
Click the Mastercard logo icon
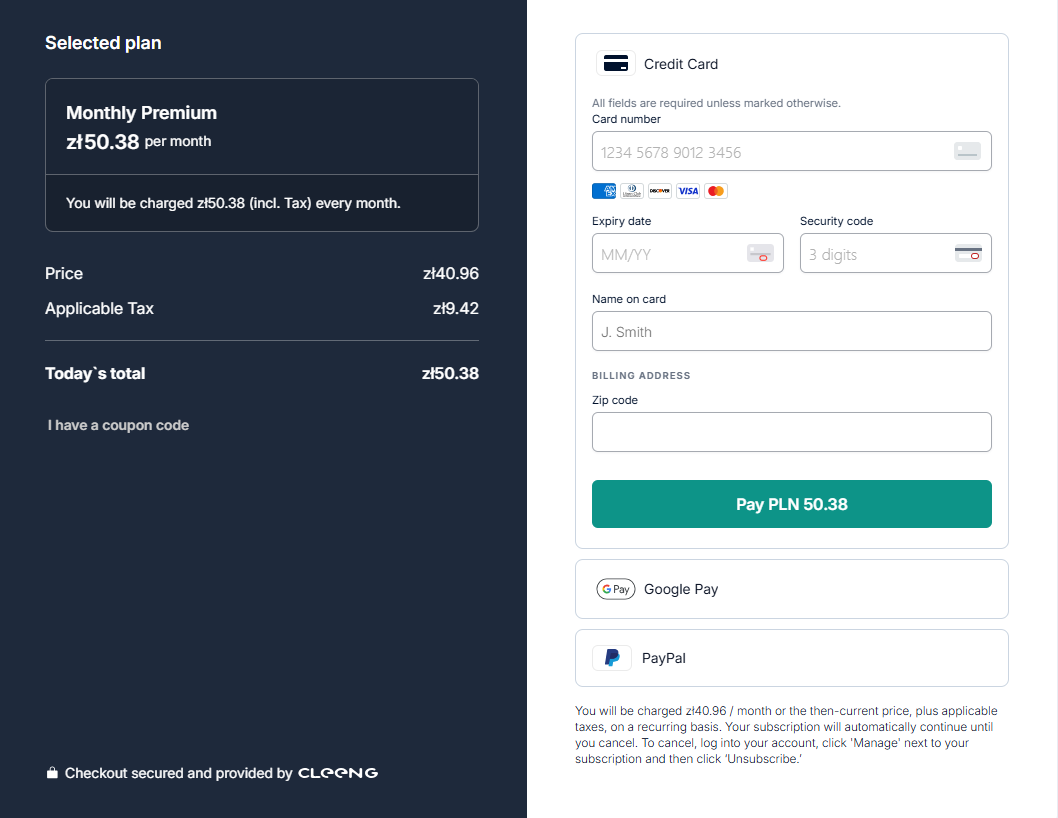pyautogui.click(x=715, y=191)
